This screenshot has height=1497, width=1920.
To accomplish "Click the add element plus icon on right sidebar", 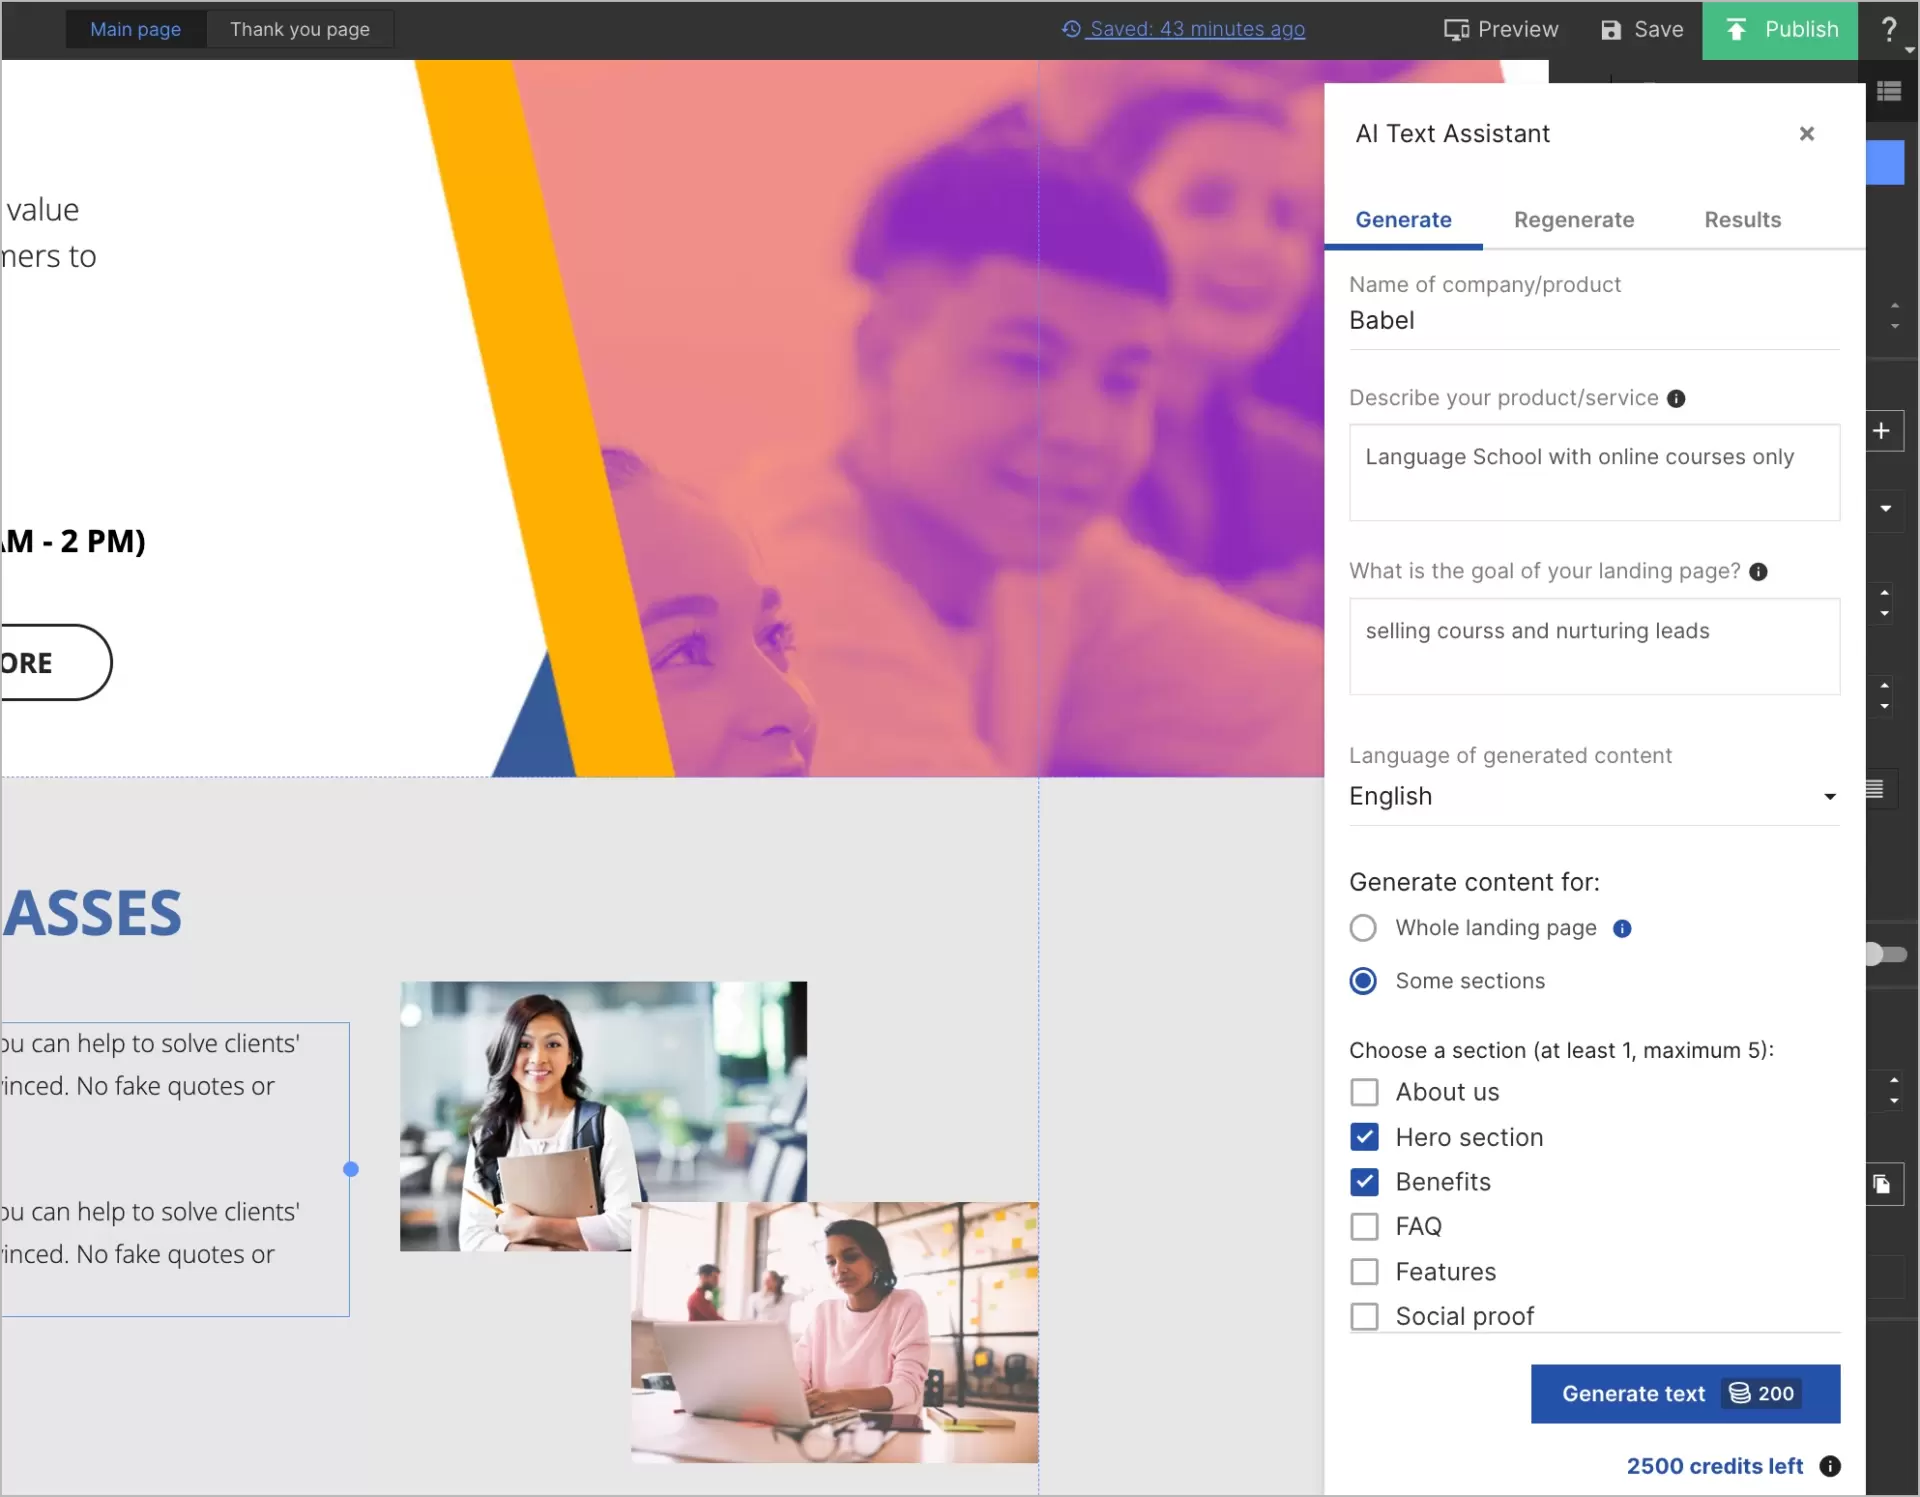I will pos(1883,430).
